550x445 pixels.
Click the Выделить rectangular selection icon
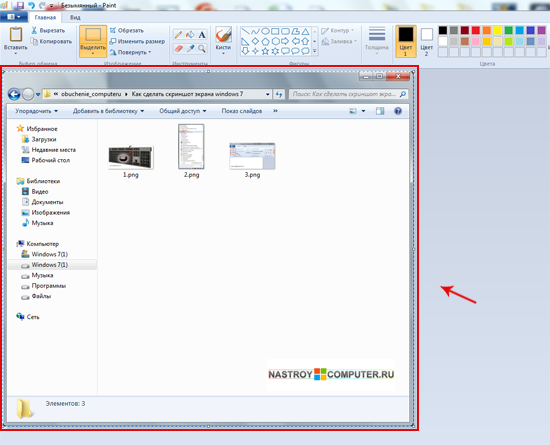click(x=93, y=34)
